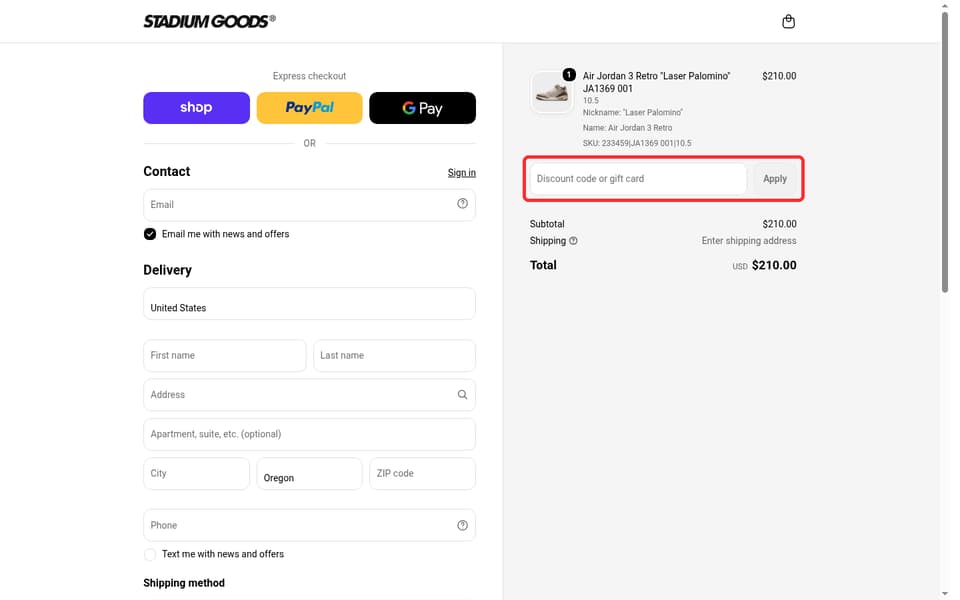Focus the Discount code or gift card field
The width and height of the screenshot is (960, 600).
point(638,179)
